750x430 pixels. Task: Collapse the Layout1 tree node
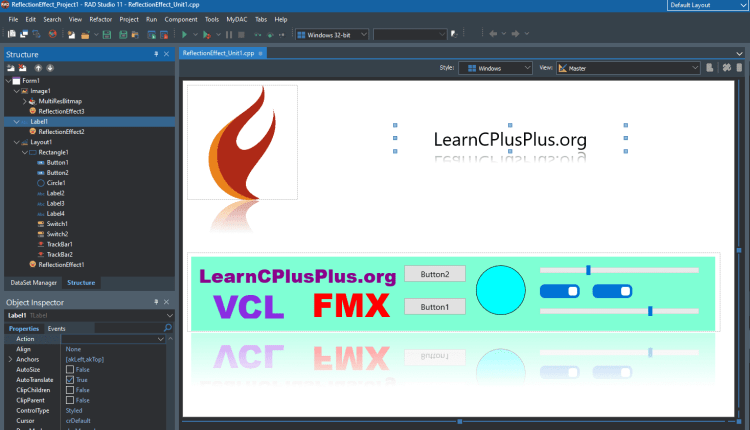coord(16,142)
